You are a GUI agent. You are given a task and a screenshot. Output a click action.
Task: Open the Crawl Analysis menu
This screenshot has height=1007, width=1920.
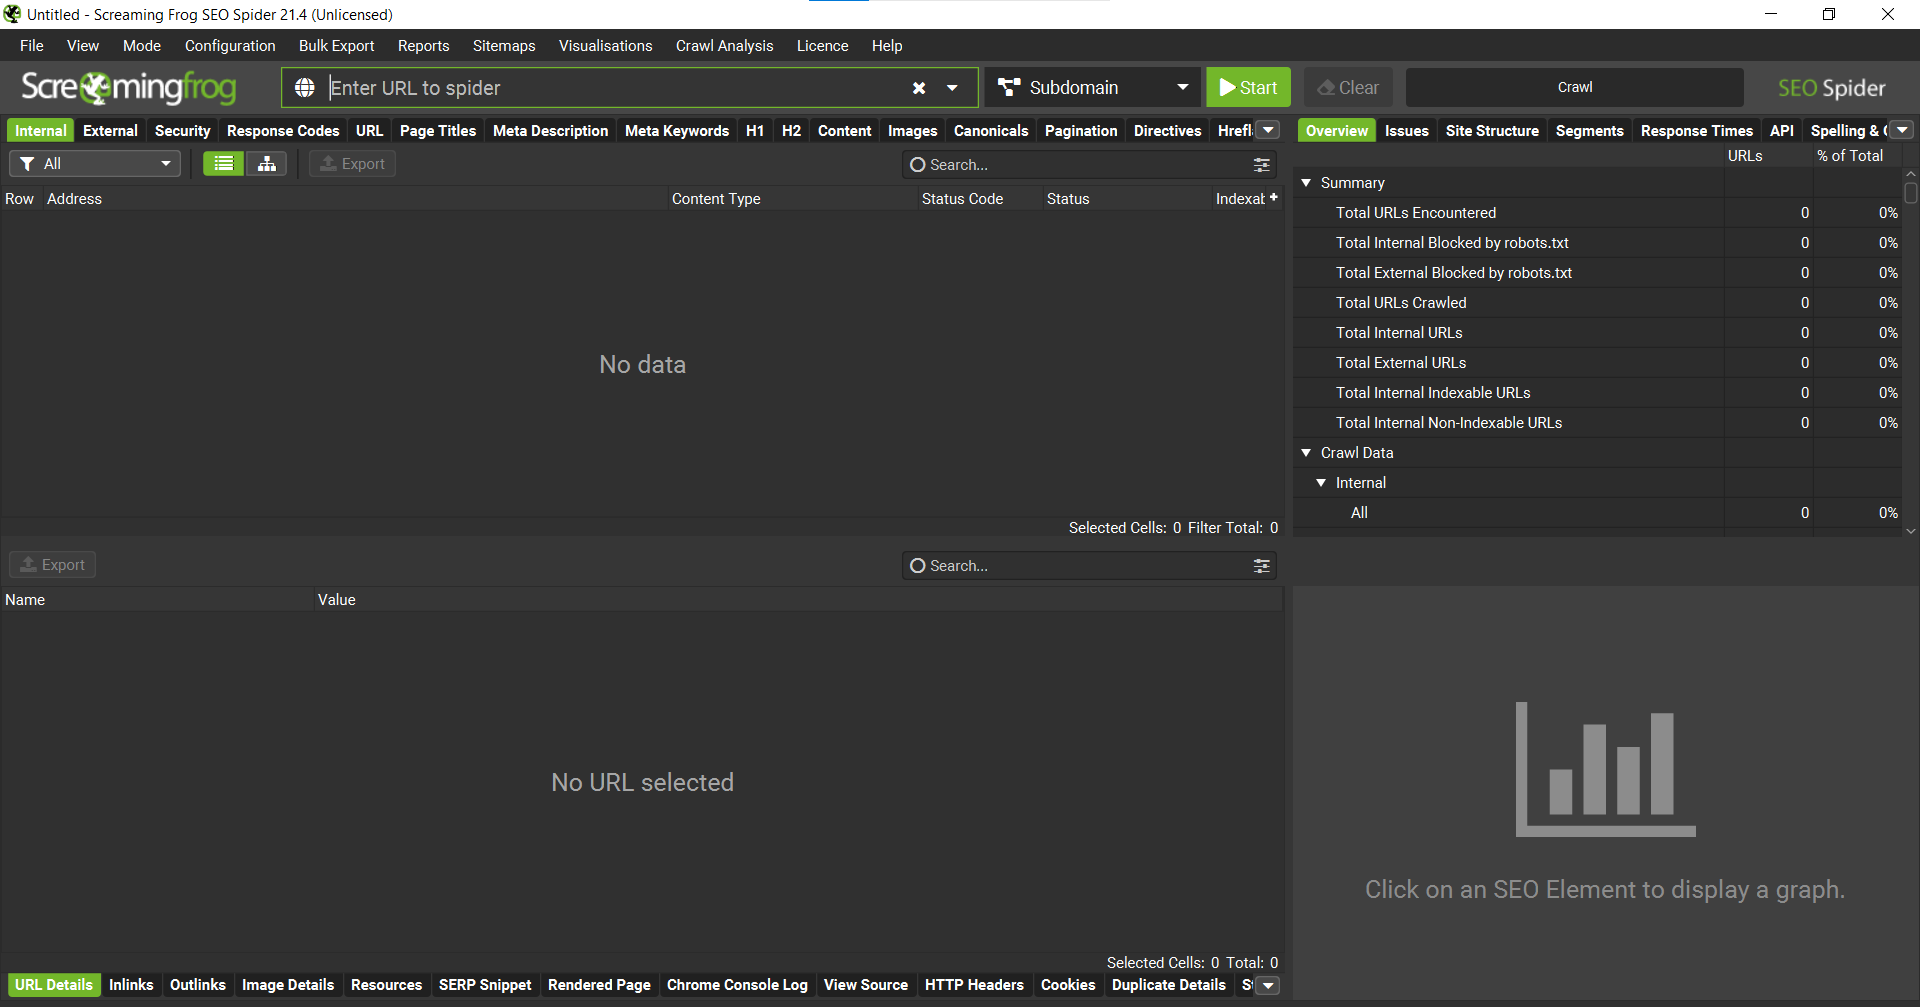(x=724, y=46)
